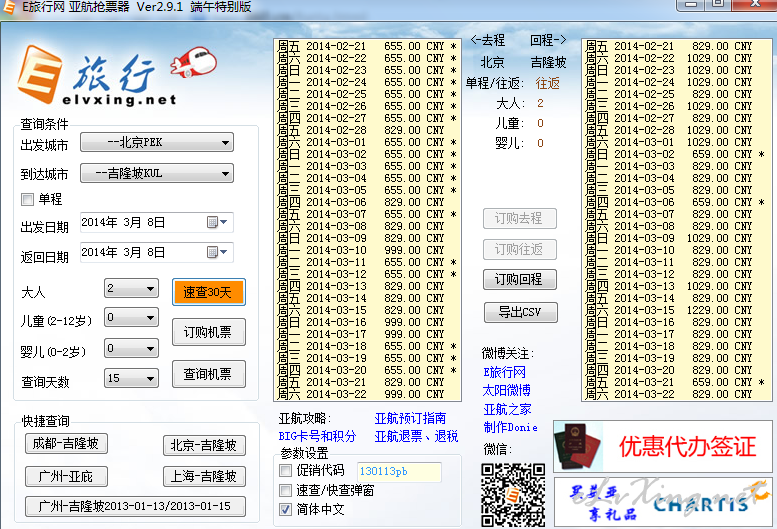Open calendar picker for 出发日期
Screen dimensions: 777x529
tap(217, 222)
